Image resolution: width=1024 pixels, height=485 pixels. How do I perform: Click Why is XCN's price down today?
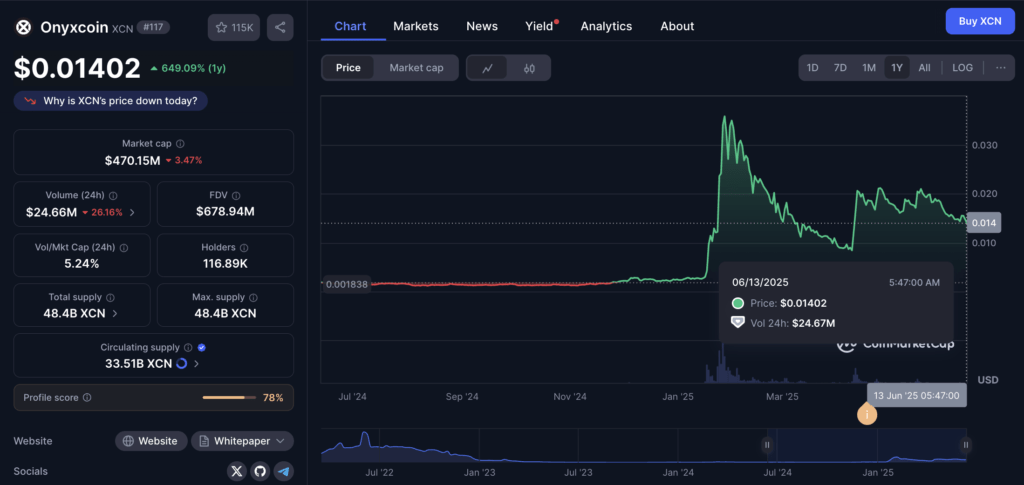(110, 101)
